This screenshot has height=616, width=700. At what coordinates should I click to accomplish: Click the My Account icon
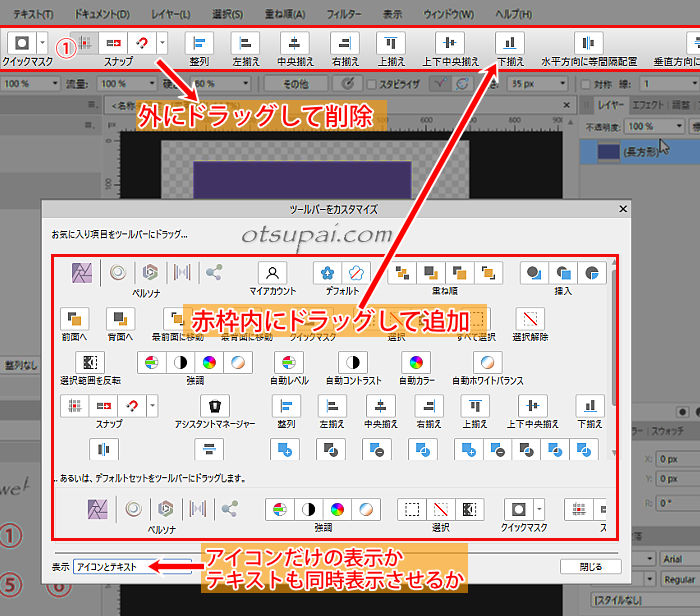272,273
